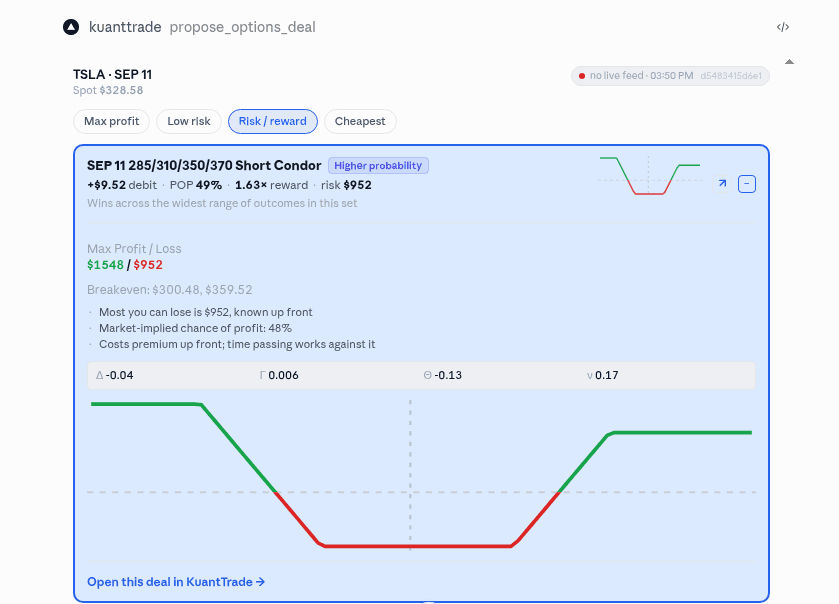Click the mini payoff chart thumbnail
Screen dimensions: 839x604
tap(650, 175)
